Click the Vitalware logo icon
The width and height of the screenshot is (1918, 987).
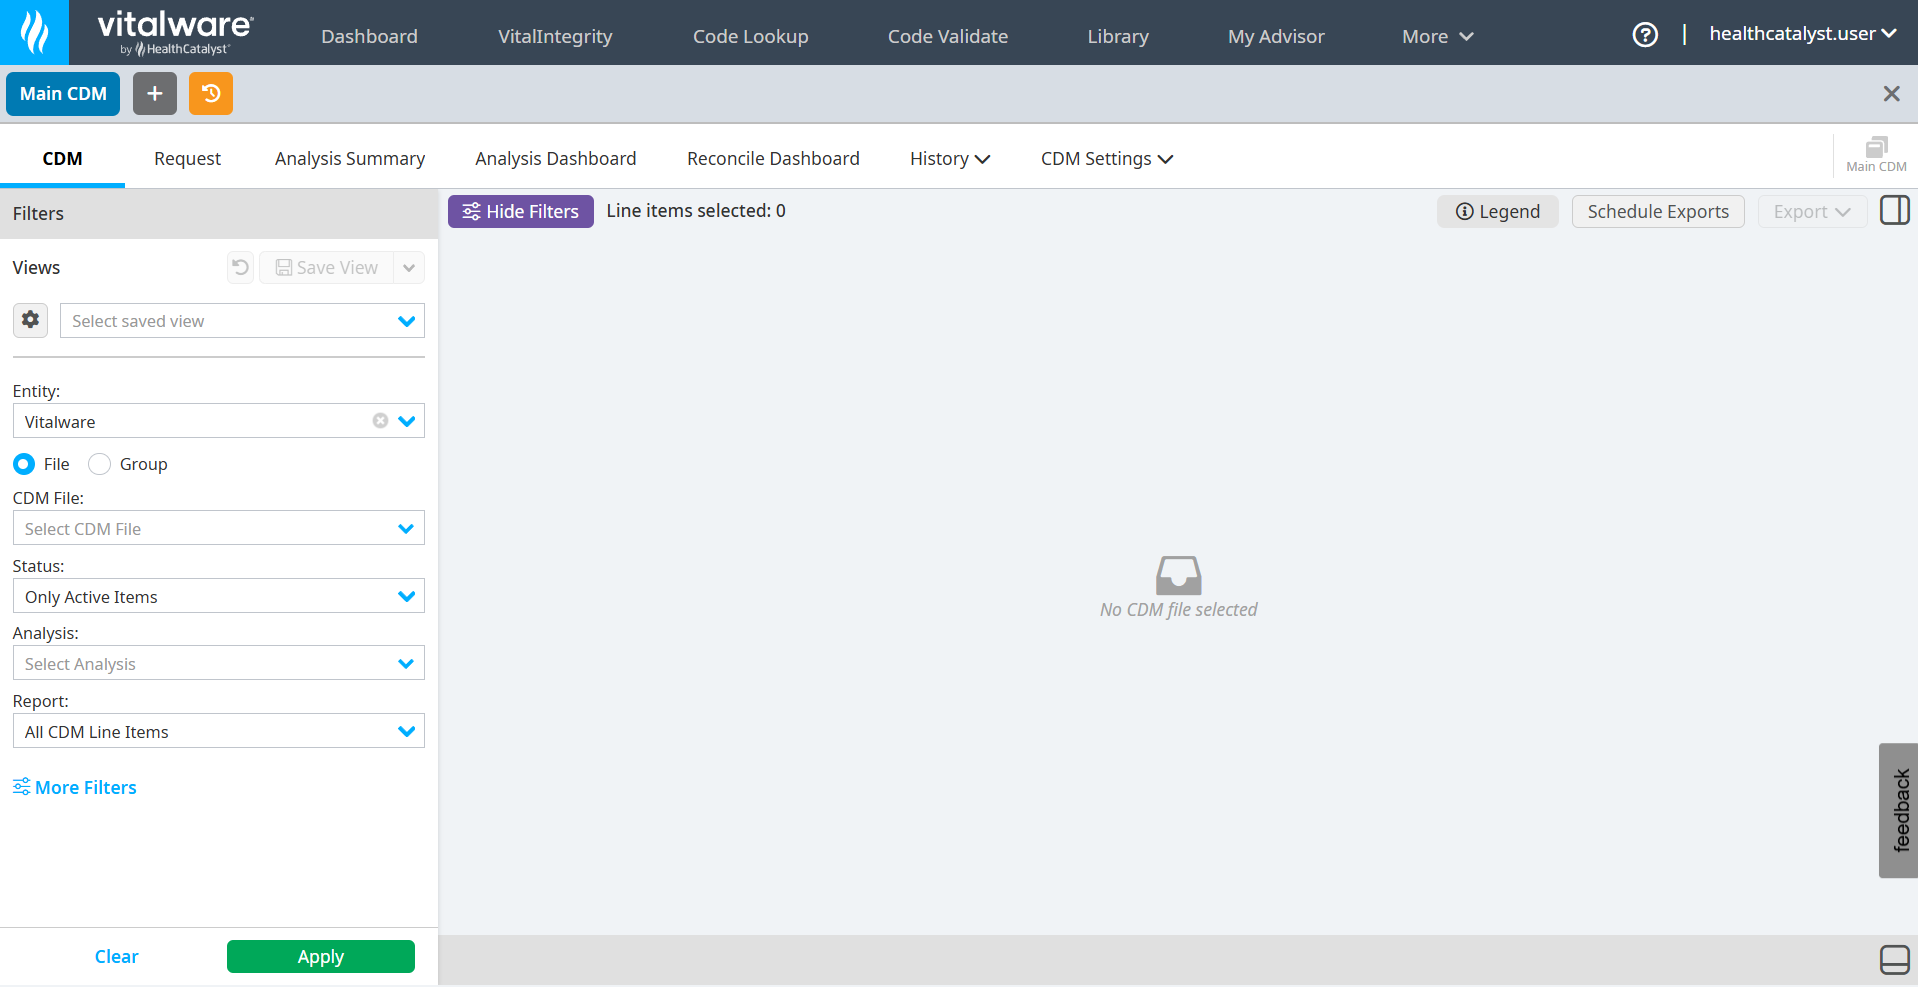click(34, 32)
